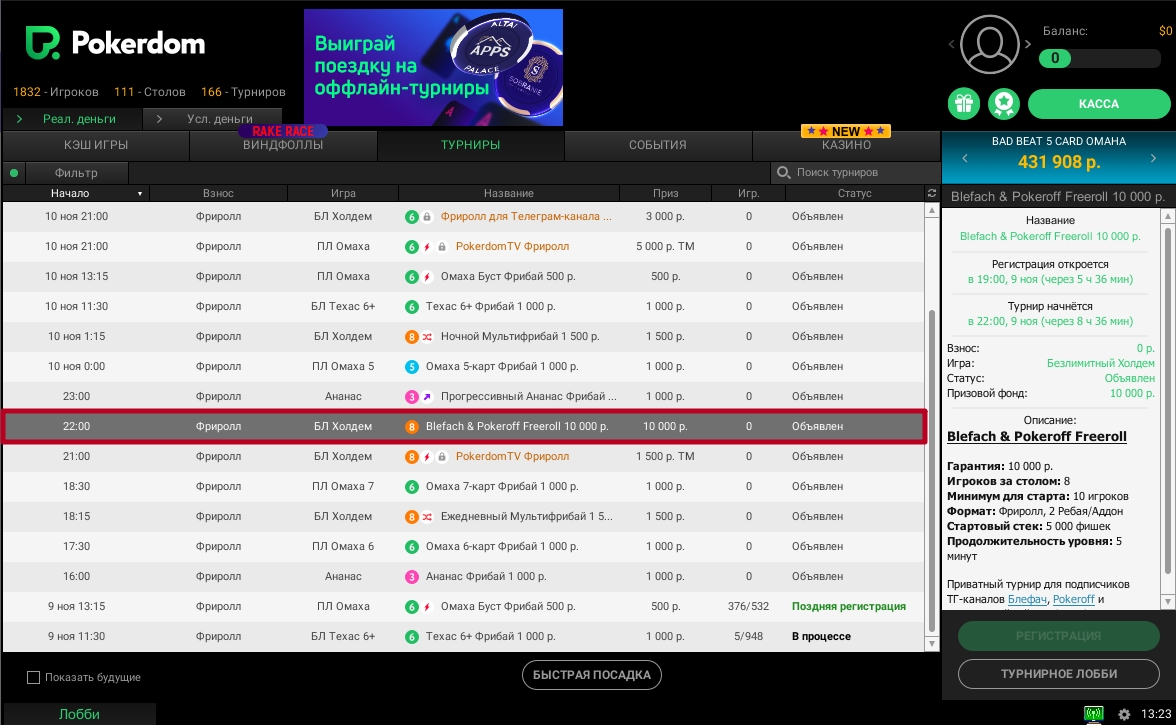
Task: Open settings gear in the status bar
Action: coord(1124,715)
